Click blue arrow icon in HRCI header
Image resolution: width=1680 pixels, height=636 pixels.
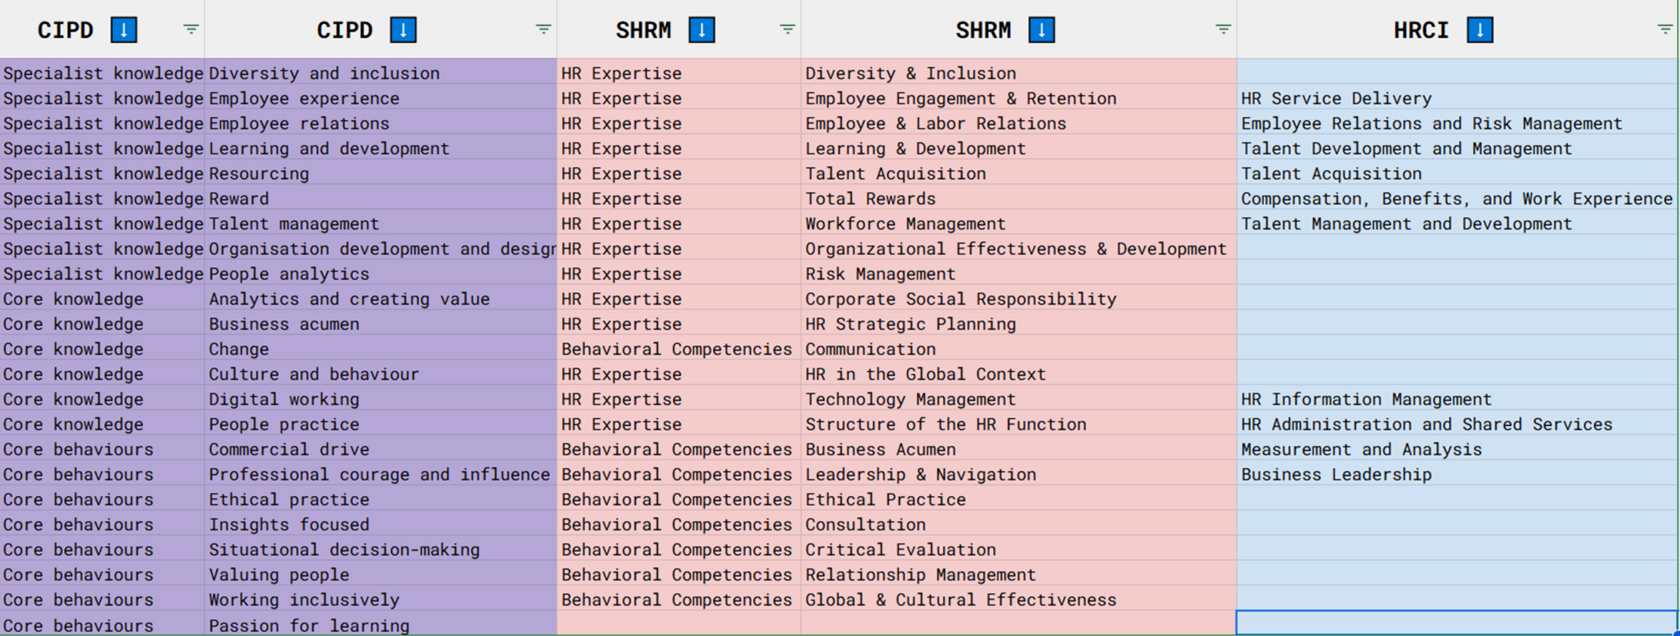(1479, 30)
